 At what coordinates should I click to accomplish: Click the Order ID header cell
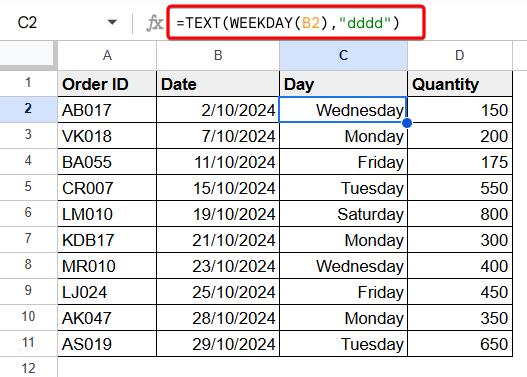coord(107,84)
